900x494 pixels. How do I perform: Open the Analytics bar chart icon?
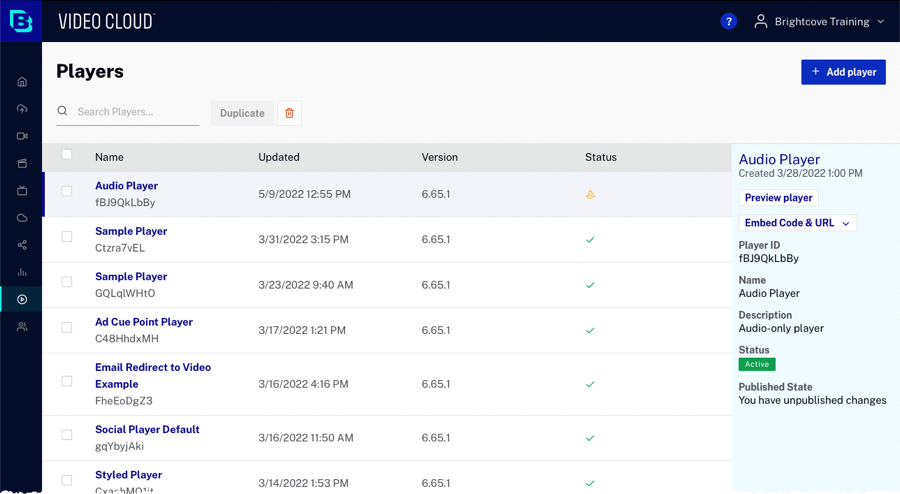pos(22,272)
